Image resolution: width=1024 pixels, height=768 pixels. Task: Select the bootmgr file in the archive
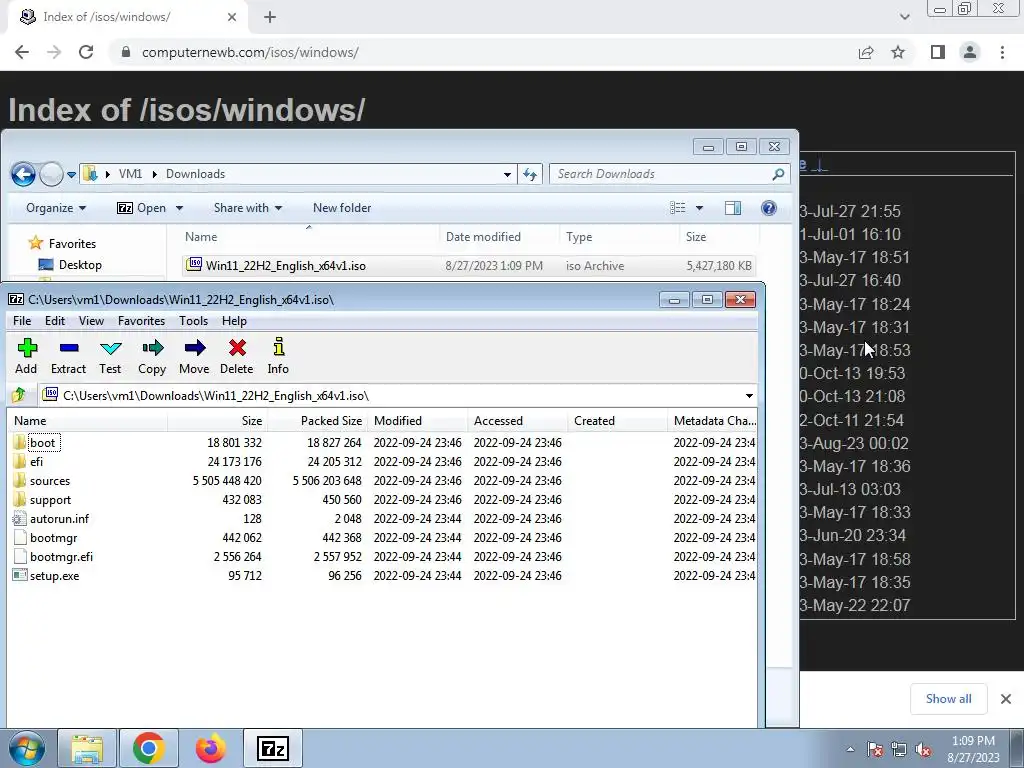(x=54, y=537)
